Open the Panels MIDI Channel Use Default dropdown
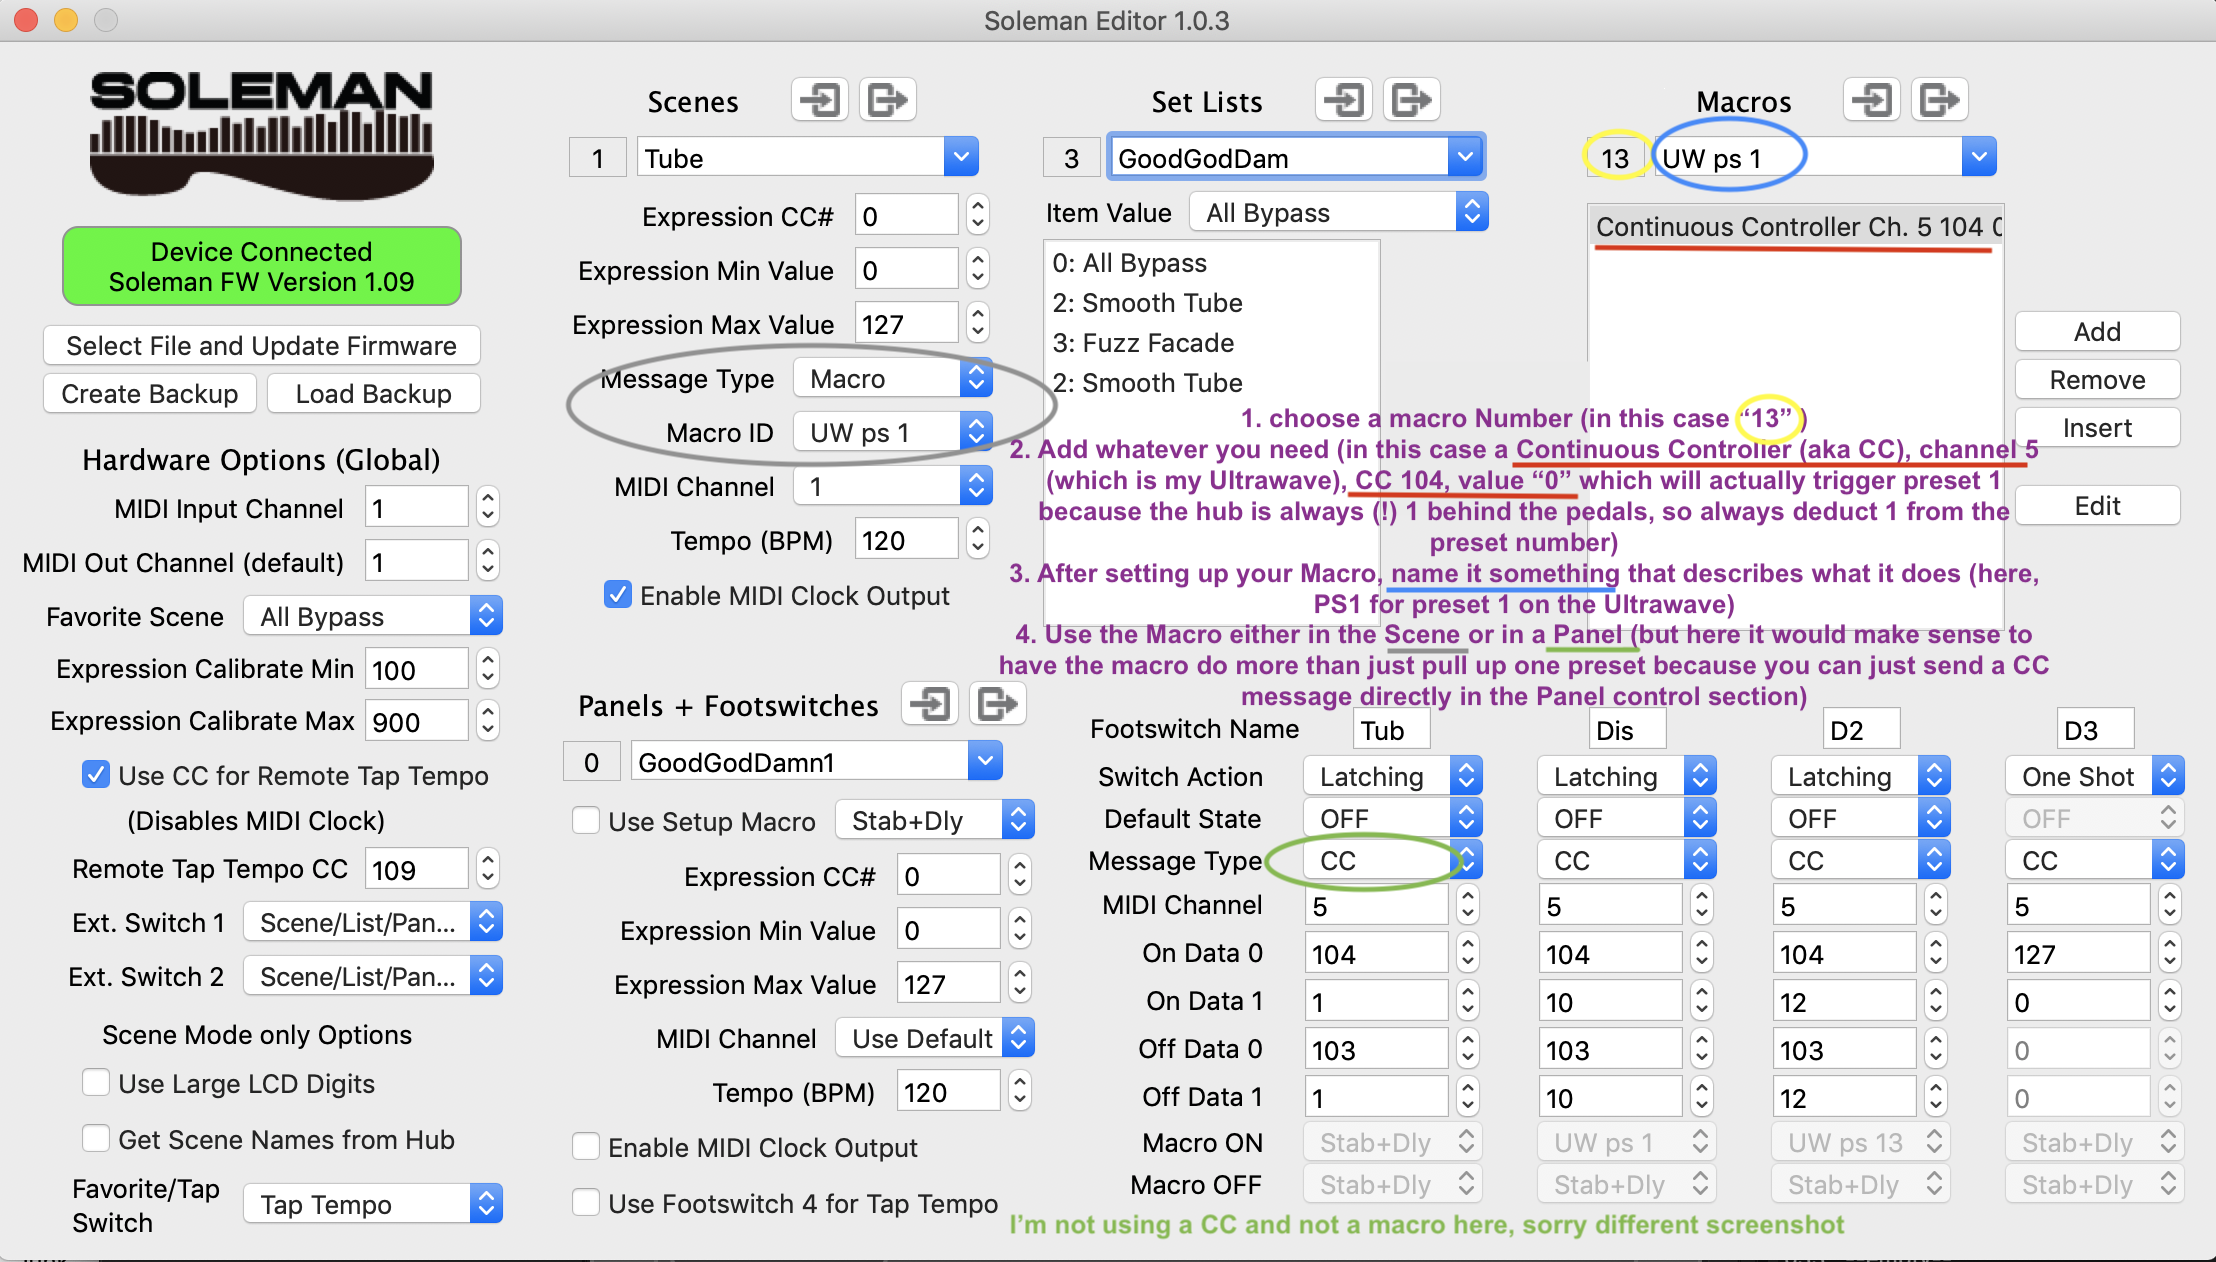 coord(935,1038)
